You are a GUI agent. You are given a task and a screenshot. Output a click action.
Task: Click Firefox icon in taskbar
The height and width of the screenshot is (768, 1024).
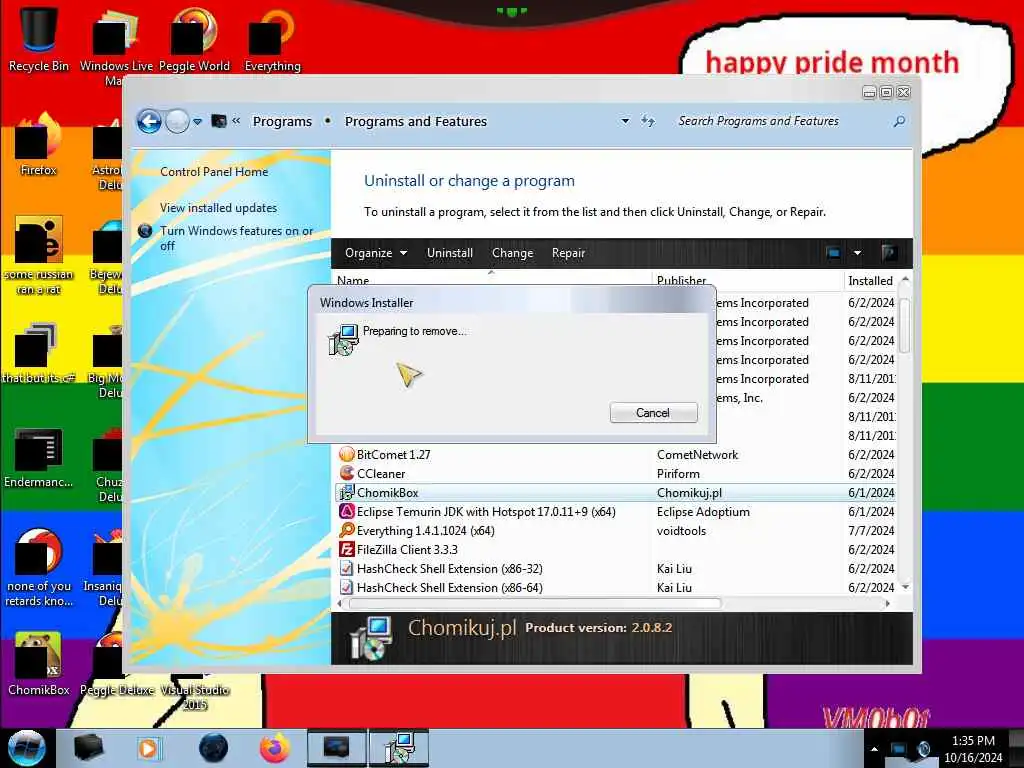pos(275,748)
